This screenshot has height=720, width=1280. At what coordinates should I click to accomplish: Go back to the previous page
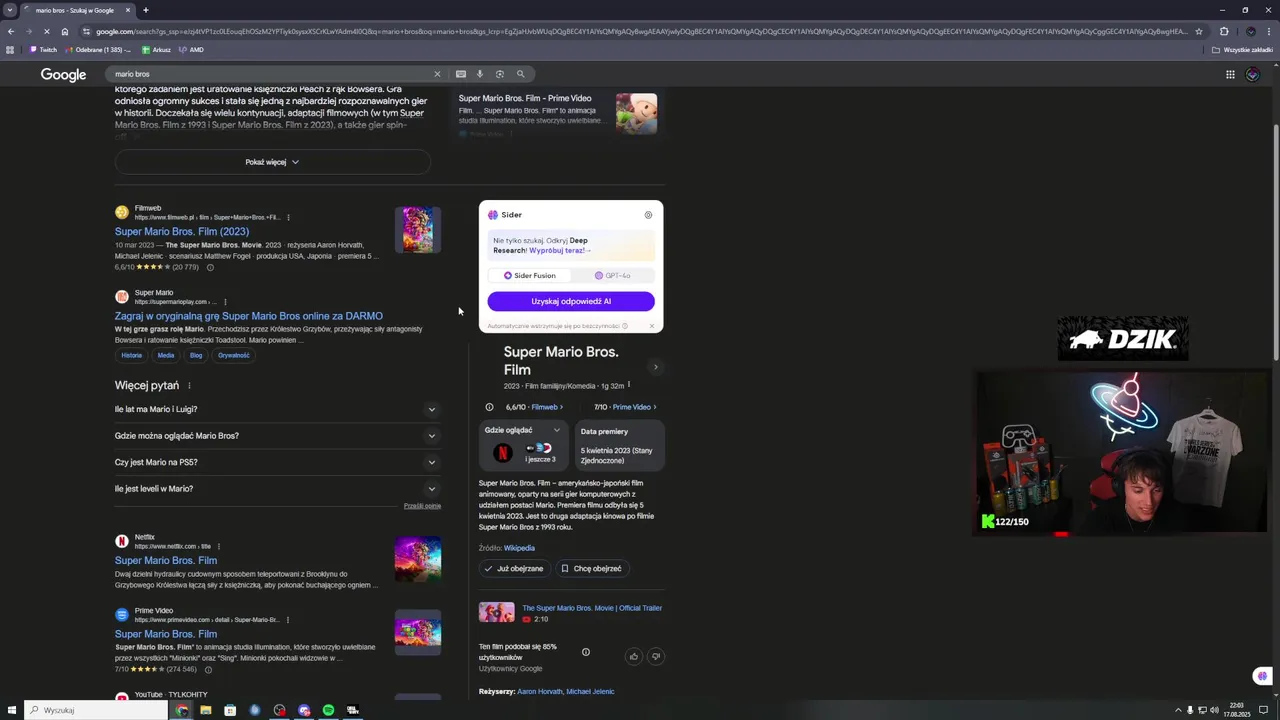point(11,31)
